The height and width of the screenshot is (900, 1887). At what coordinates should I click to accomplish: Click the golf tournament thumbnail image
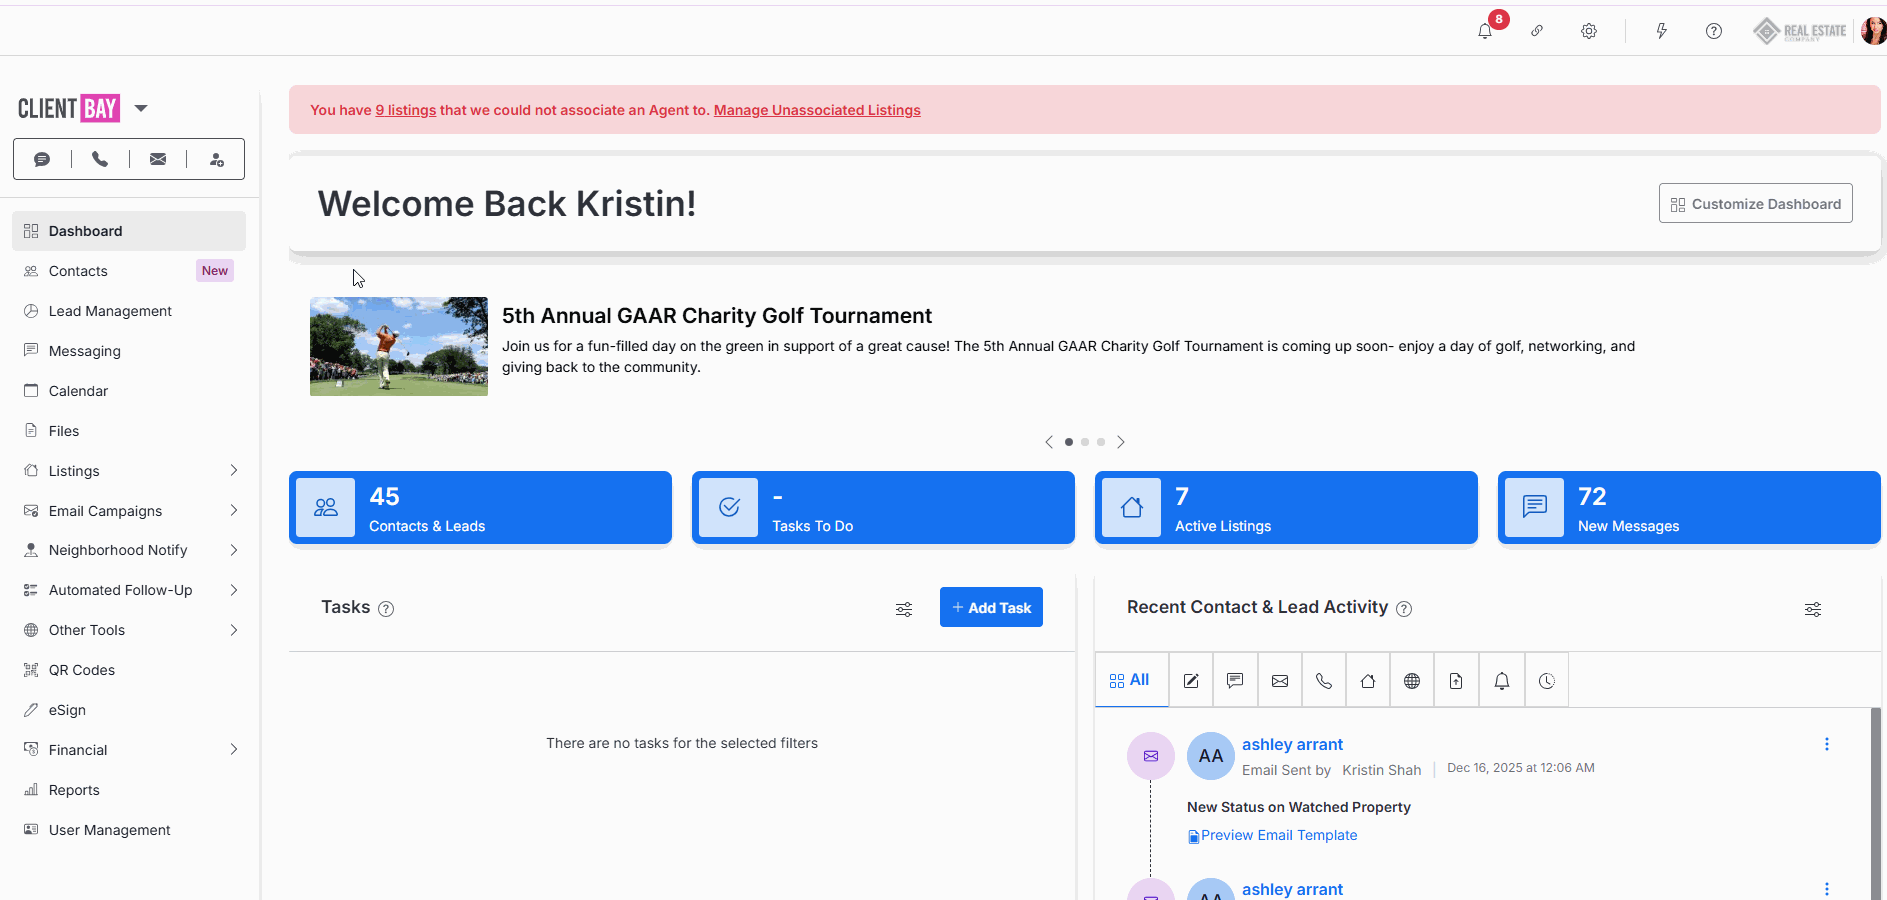[x=398, y=346]
